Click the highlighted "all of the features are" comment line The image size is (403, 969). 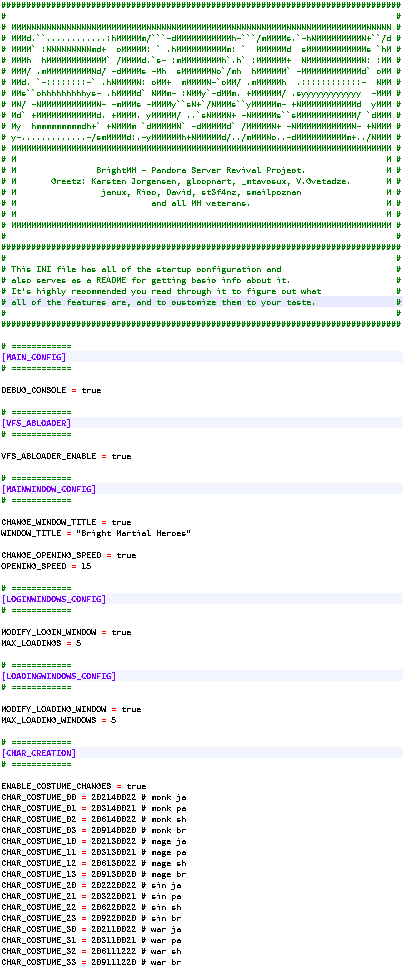tap(163, 302)
